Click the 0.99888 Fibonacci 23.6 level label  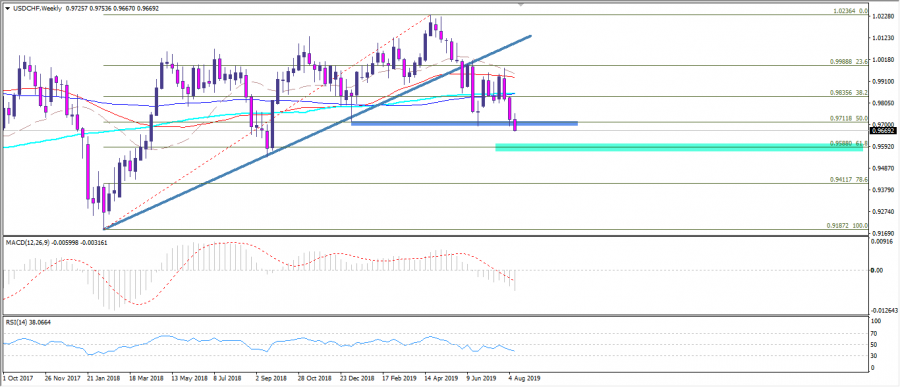tap(849, 61)
